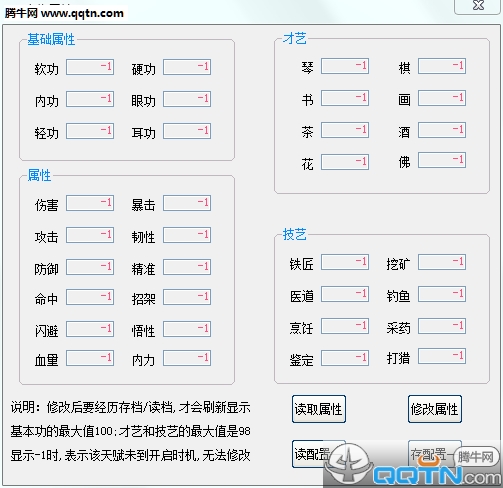Select the 钓鱼 skill value field
Viewport: 503px width, 488px height.
click(442, 294)
